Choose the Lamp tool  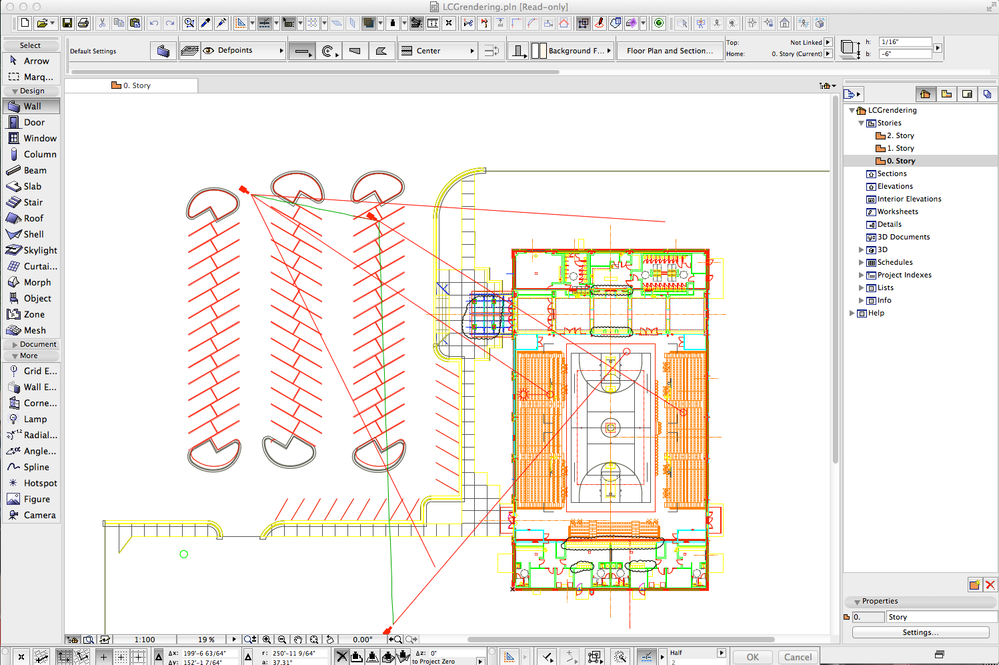point(32,418)
